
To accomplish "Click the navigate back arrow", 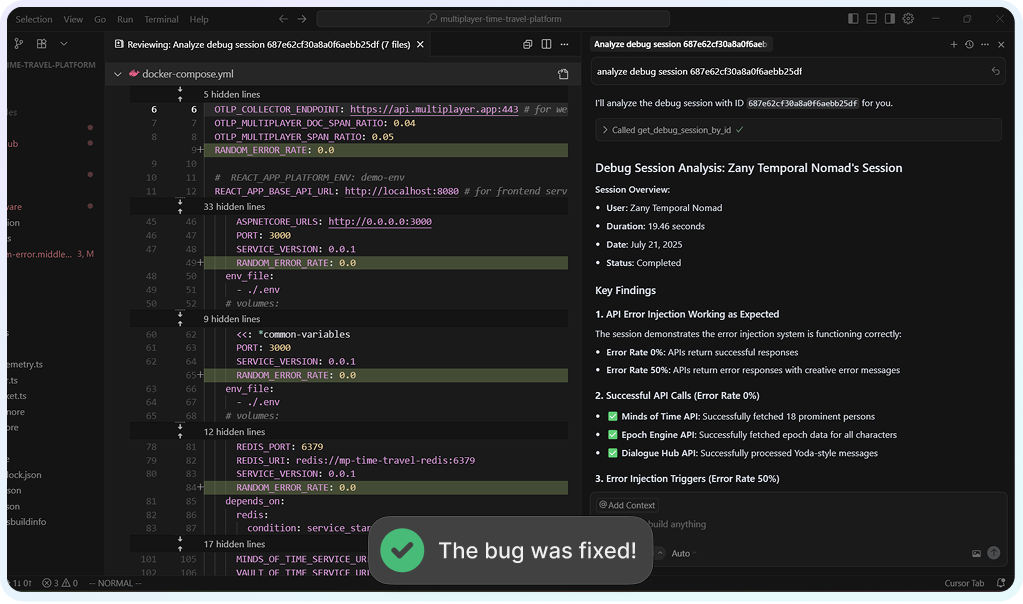I will [x=283, y=19].
